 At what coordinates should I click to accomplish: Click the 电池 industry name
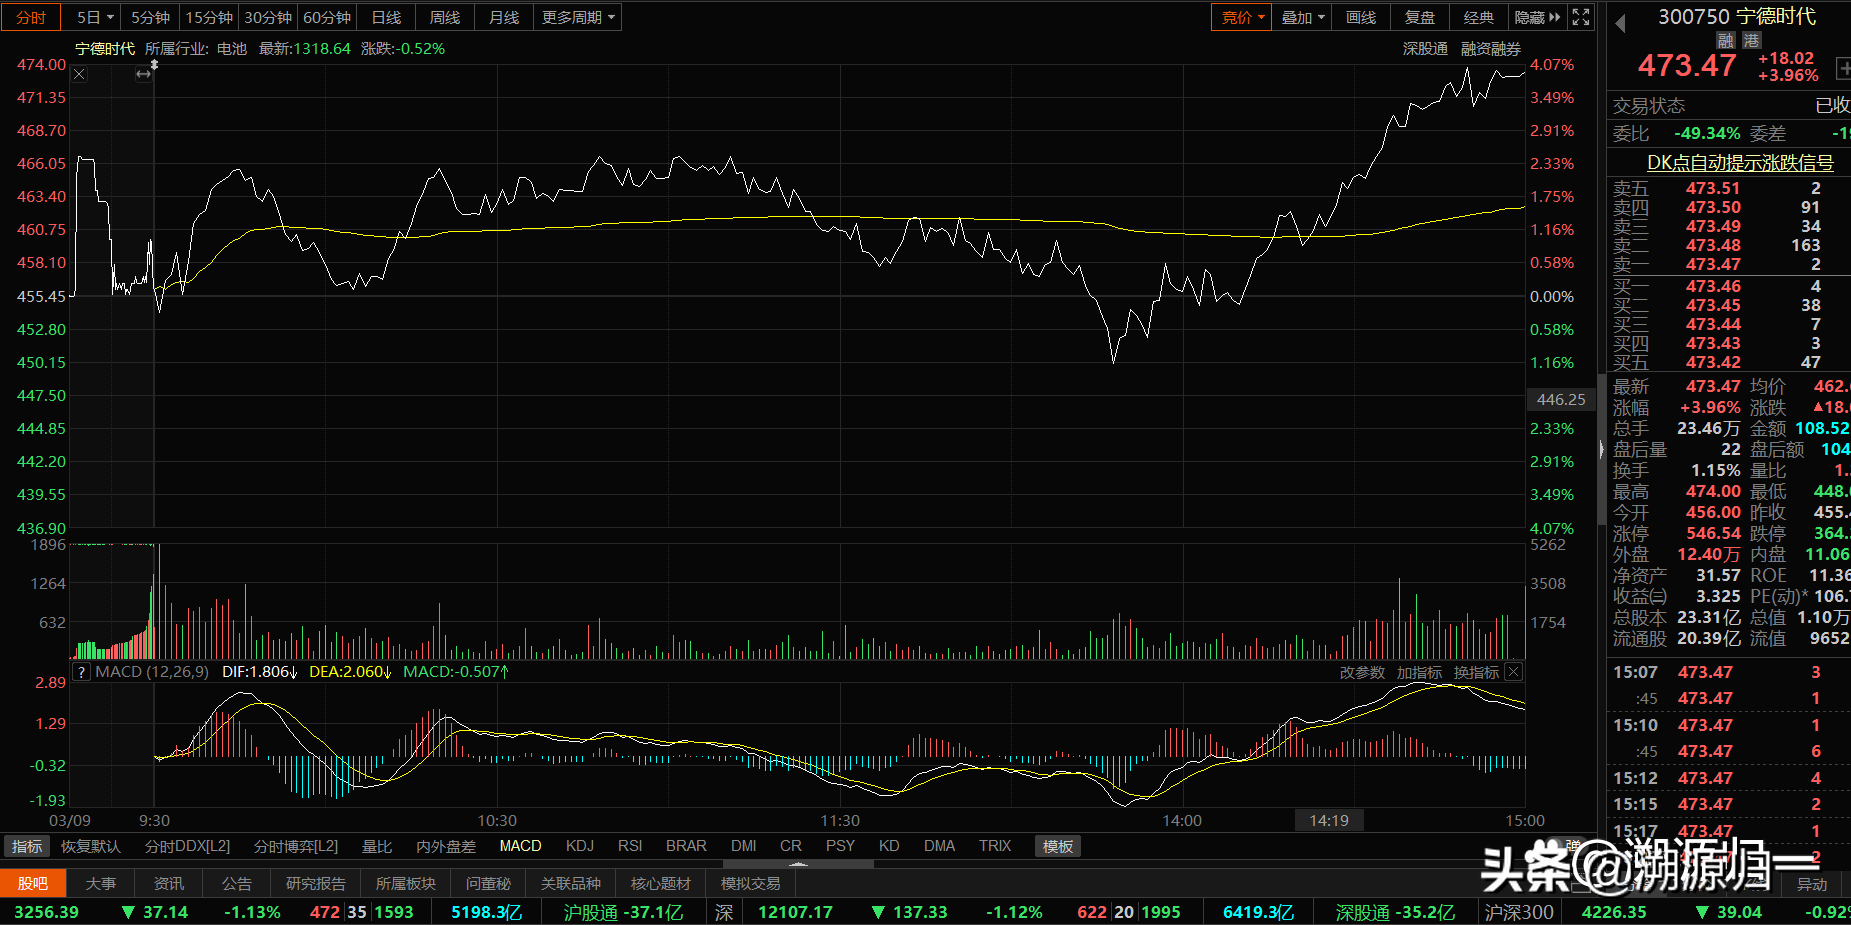pyautogui.click(x=232, y=48)
